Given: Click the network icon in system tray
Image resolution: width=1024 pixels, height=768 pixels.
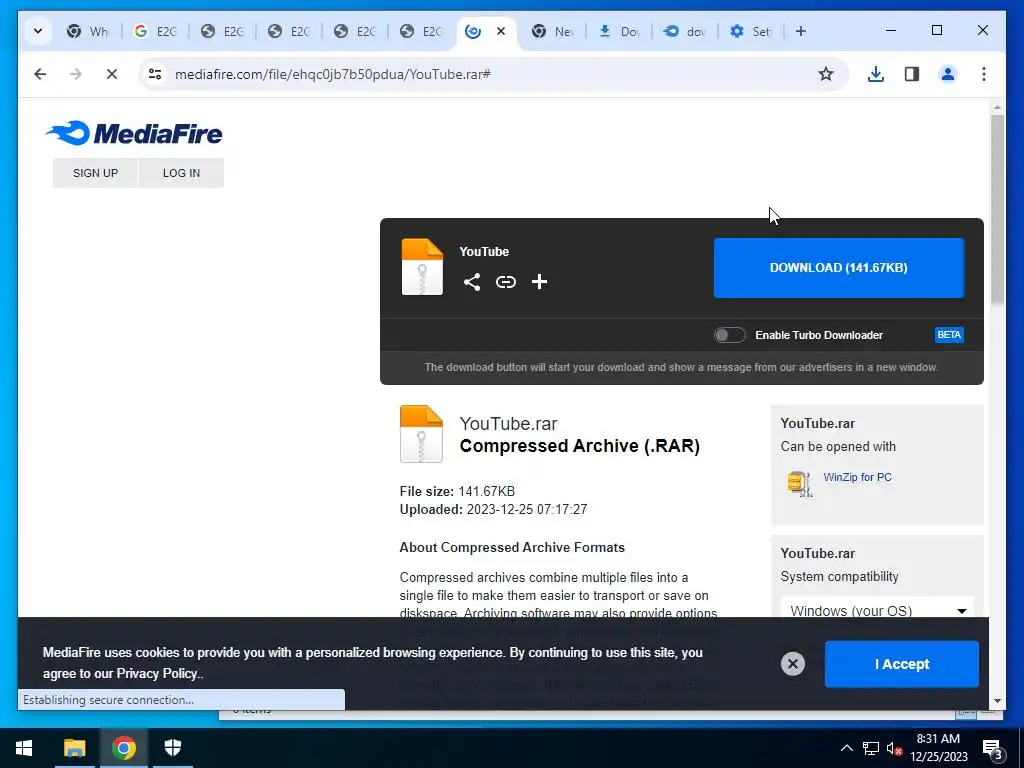Looking at the screenshot, I should (x=871, y=748).
